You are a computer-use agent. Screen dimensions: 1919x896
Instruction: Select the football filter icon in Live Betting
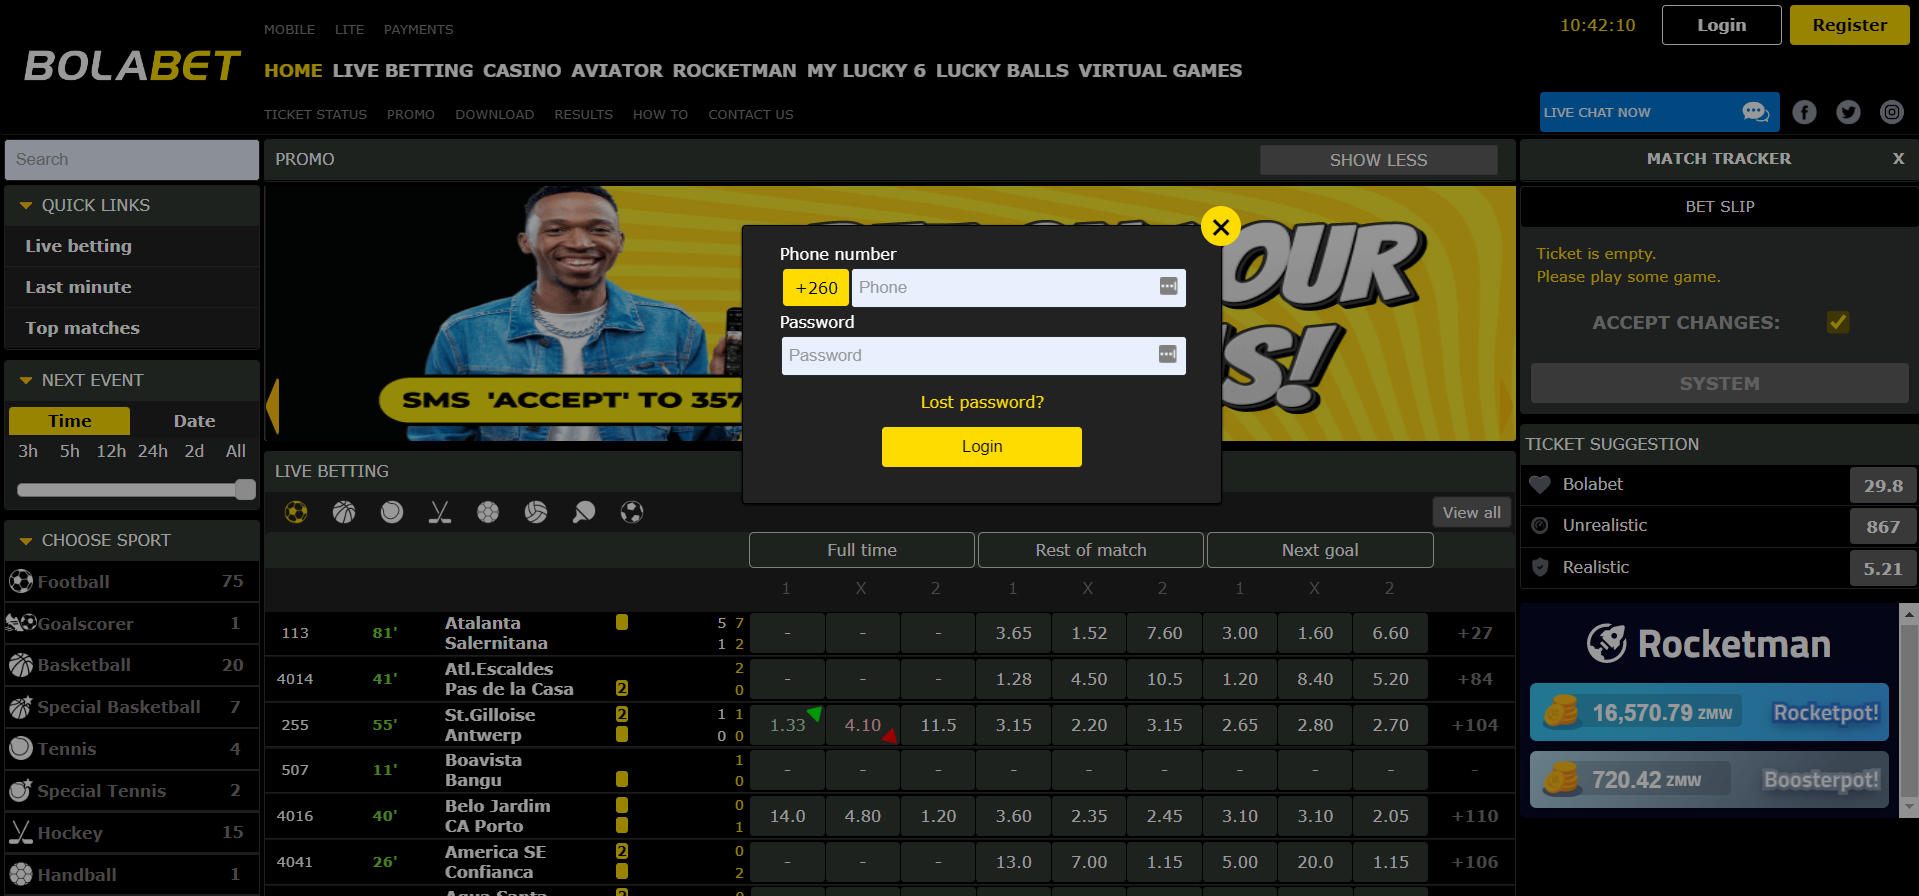coord(296,512)
